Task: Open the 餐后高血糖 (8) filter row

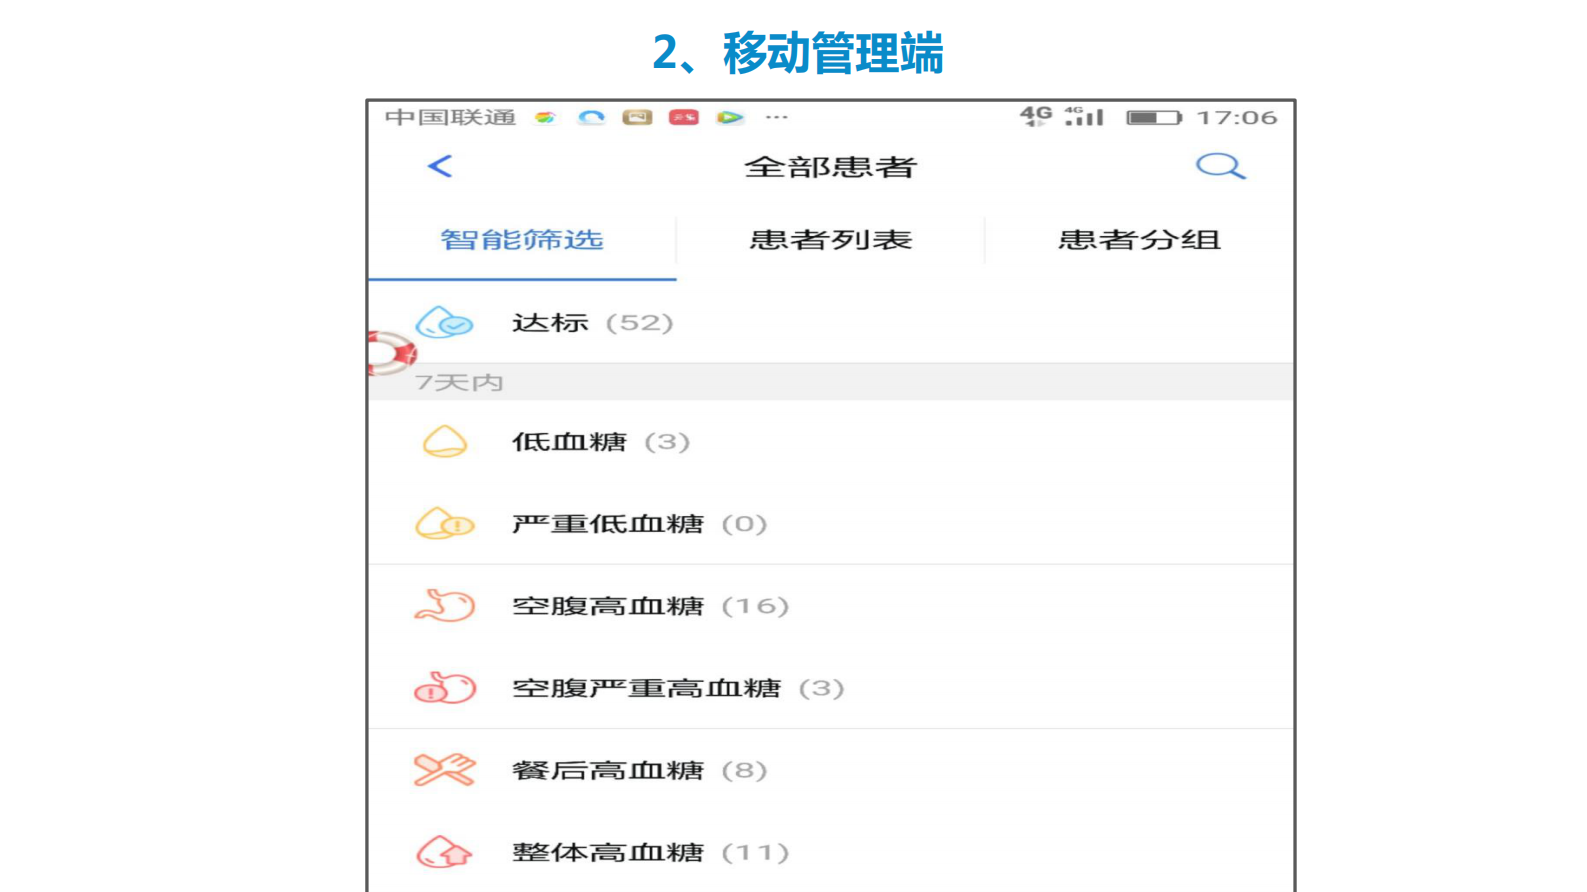Action: point(831,769)
